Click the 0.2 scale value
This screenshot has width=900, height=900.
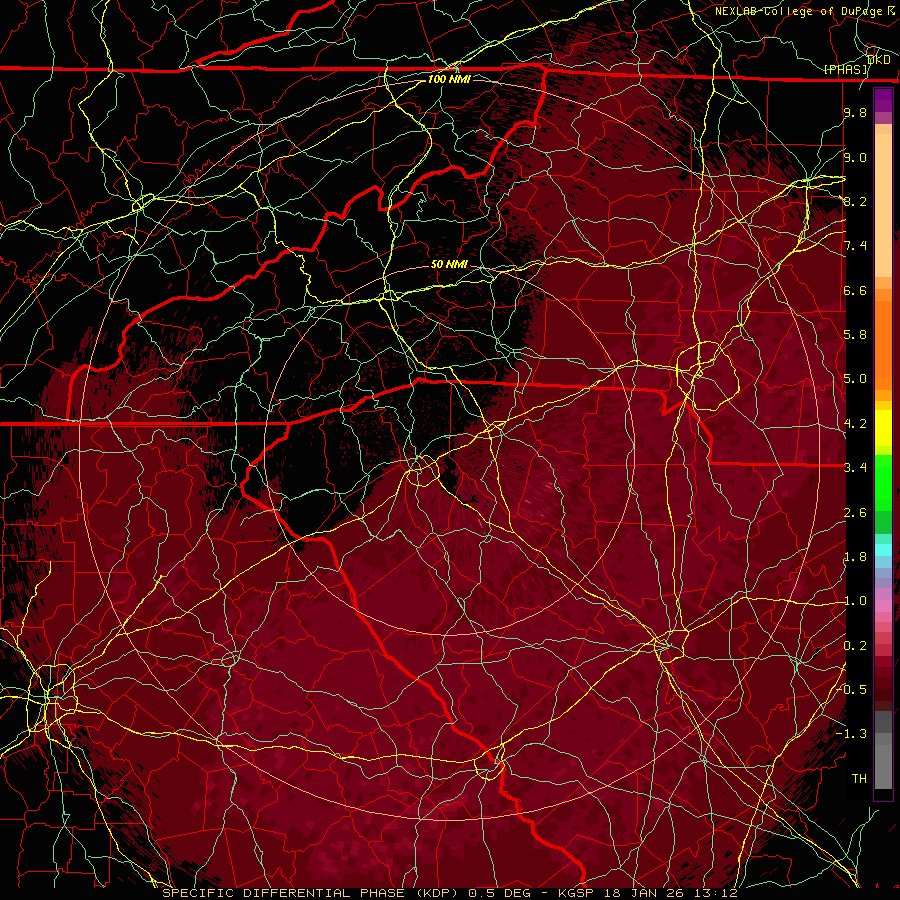pyautogui.click(x=855, y=646)
